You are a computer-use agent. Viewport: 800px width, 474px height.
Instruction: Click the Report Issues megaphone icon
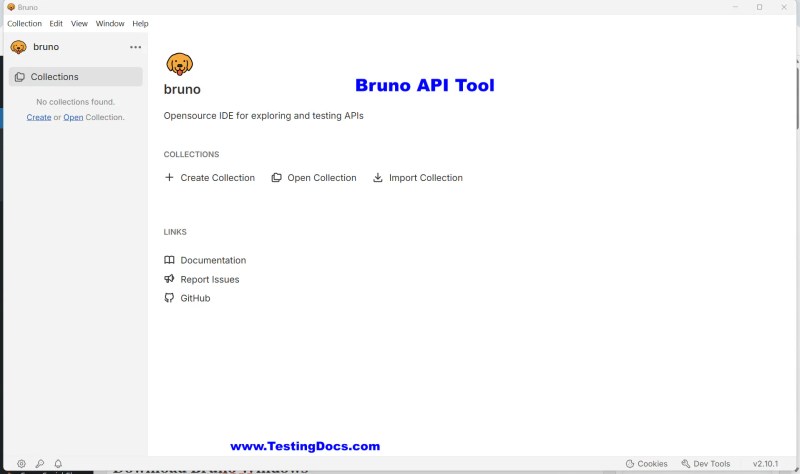click(x=169, y=279)
